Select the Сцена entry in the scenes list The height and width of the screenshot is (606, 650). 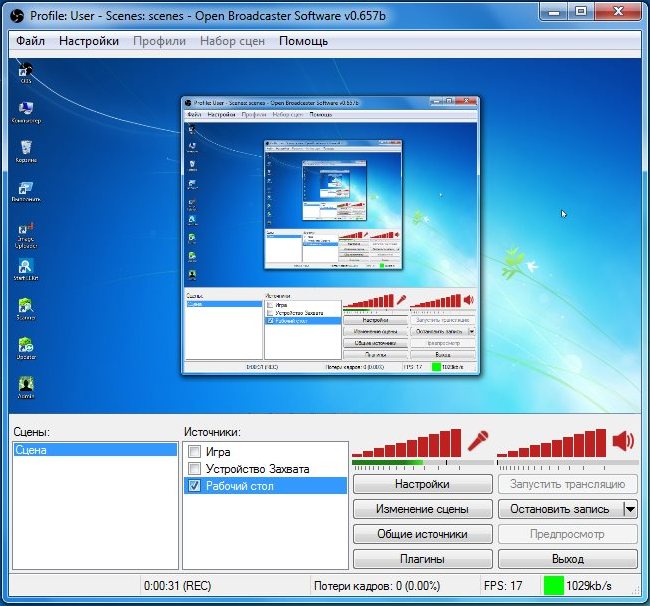[x=95, y=450]
